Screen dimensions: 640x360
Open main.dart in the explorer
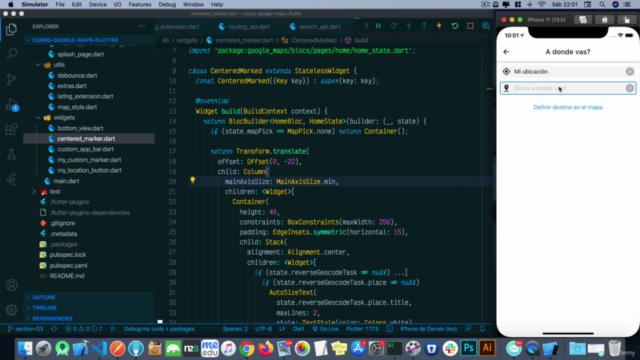(66, 181)
